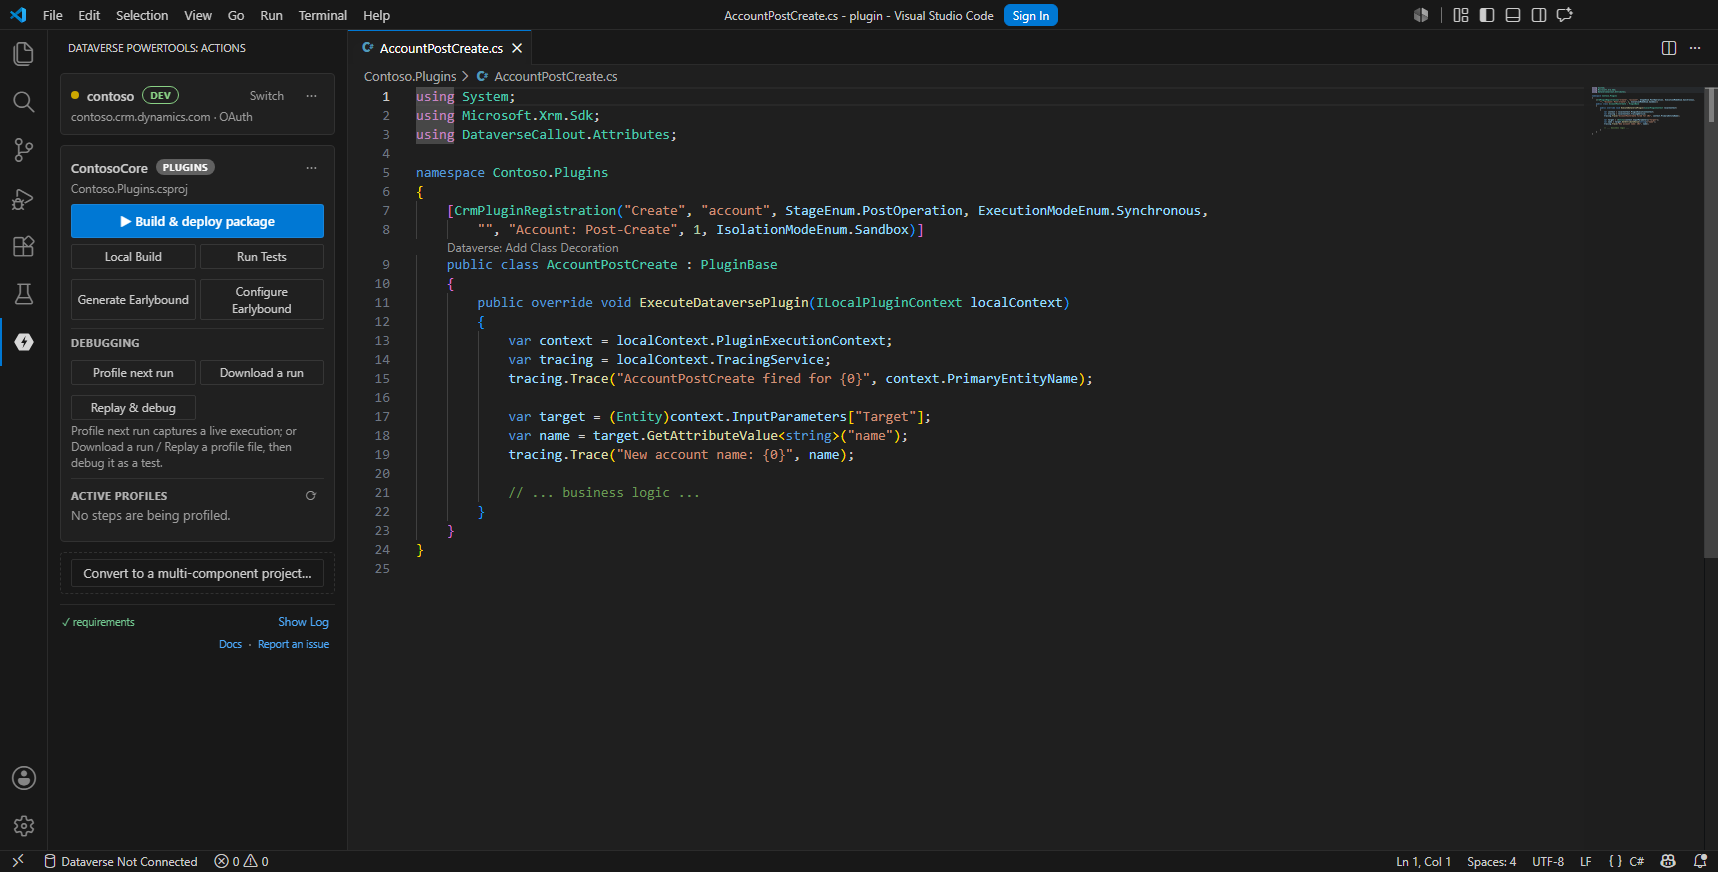Click the VS Code logo icon
Viewport: 1718px width, 872px height.
(x=18, y=15)
